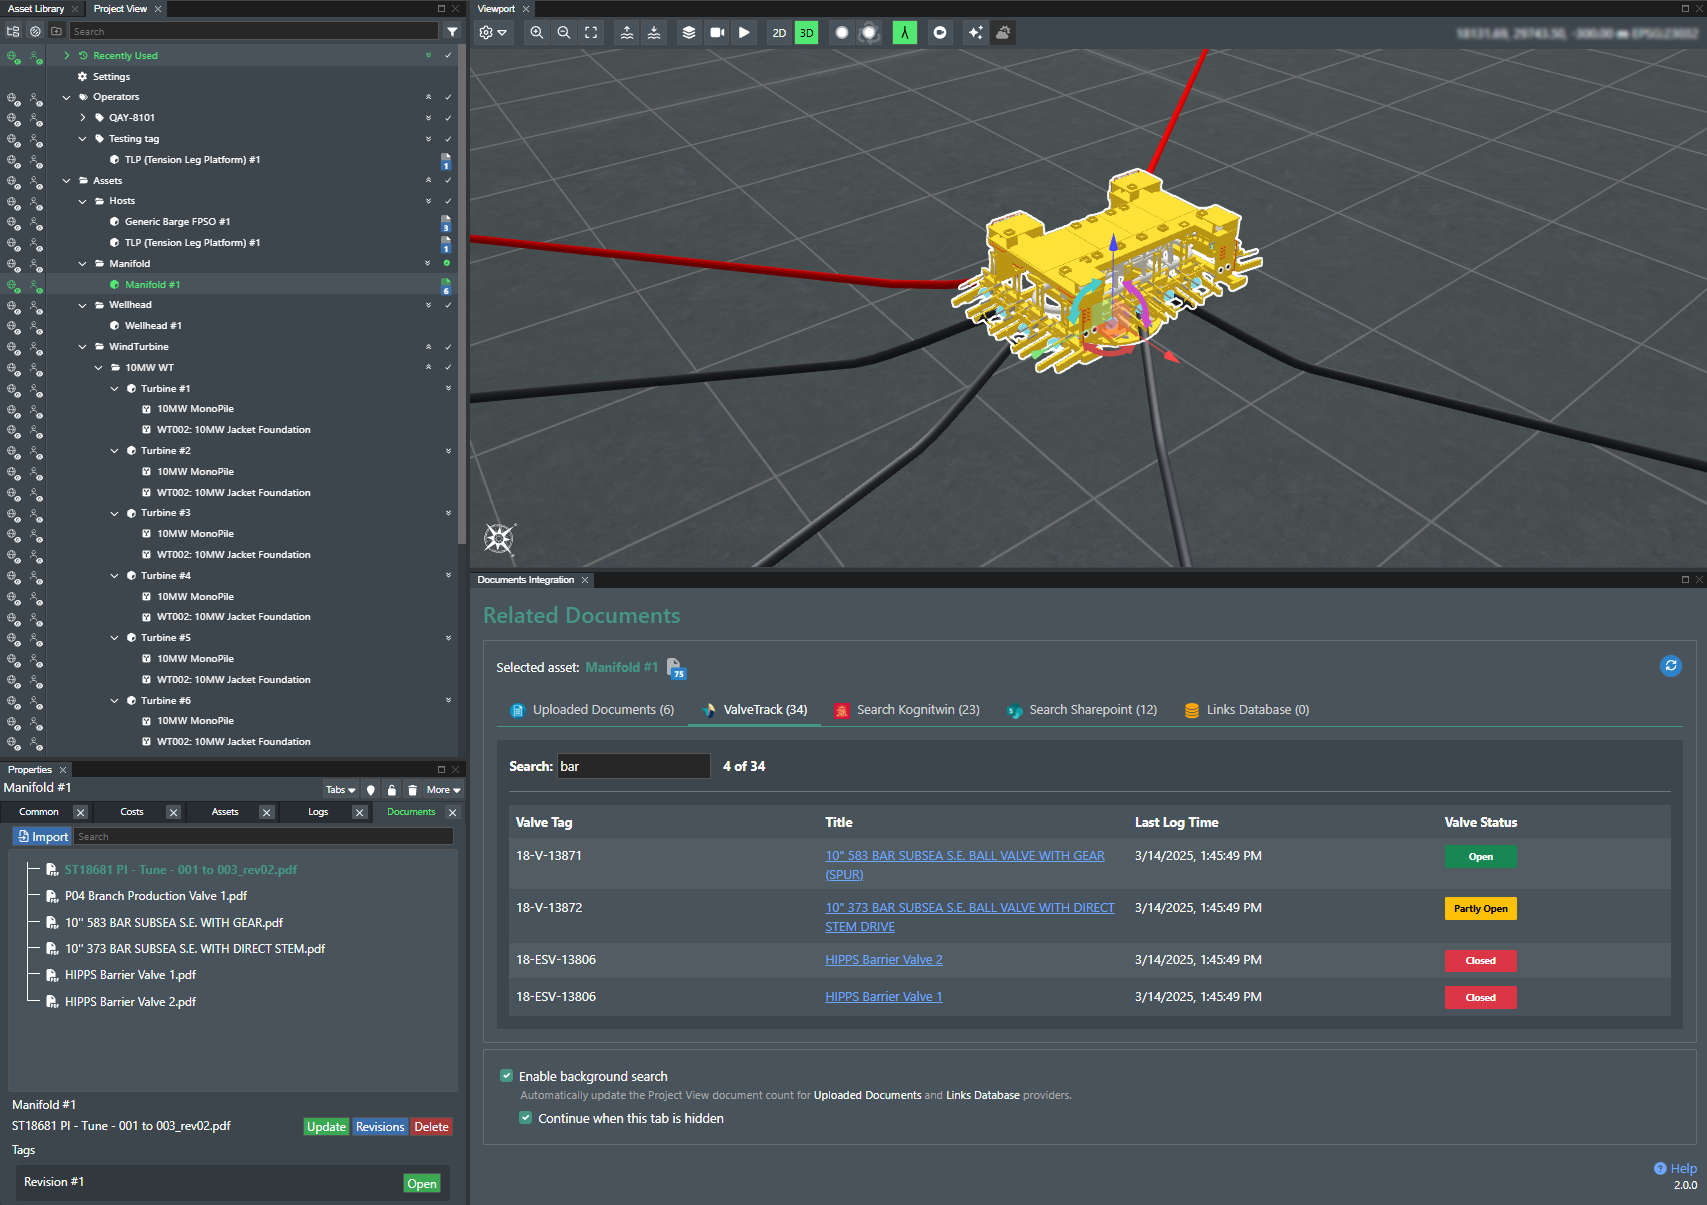Screen dimensions: 1707x1205
Task: Activate the viewport Play animation button
Action: click(x=744, y=32)
